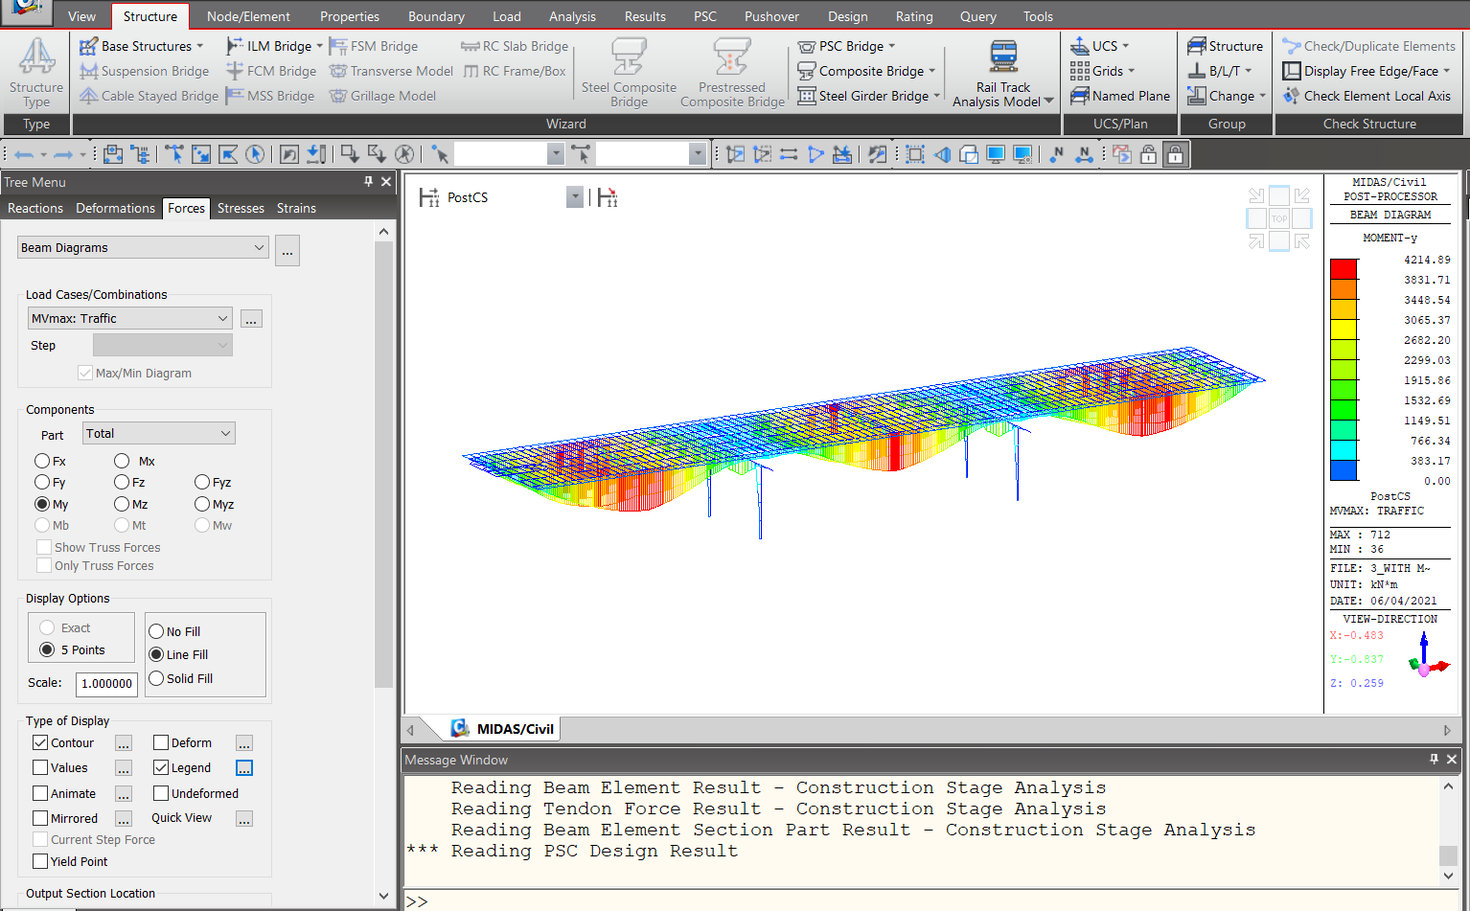Select the Mz component radio button

[120, 504]
